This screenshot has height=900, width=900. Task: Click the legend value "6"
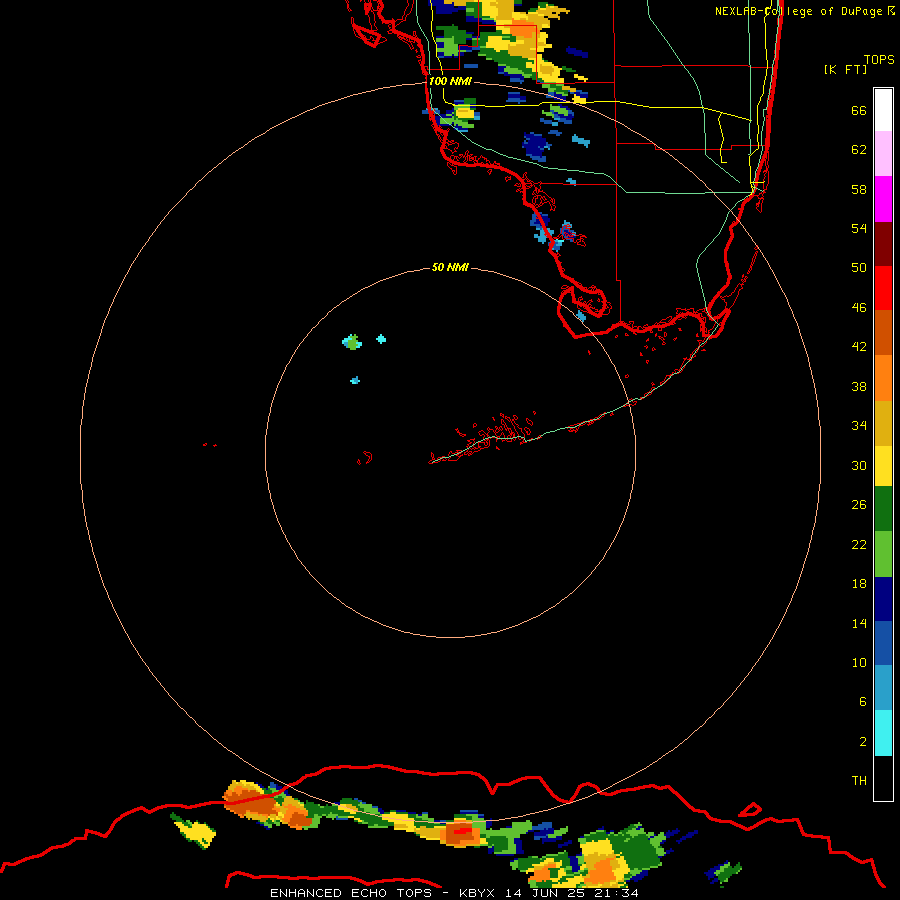click(x=862, y=702)
